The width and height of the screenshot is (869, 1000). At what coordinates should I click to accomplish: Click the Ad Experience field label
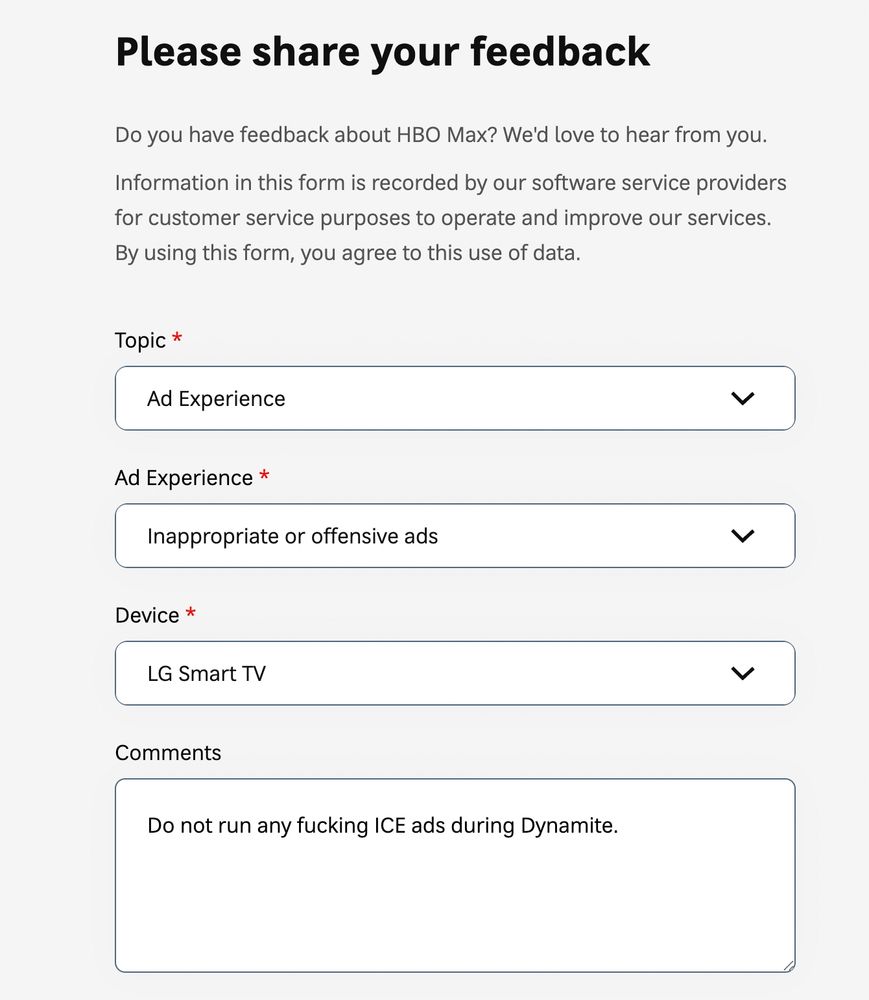(184, 478)
